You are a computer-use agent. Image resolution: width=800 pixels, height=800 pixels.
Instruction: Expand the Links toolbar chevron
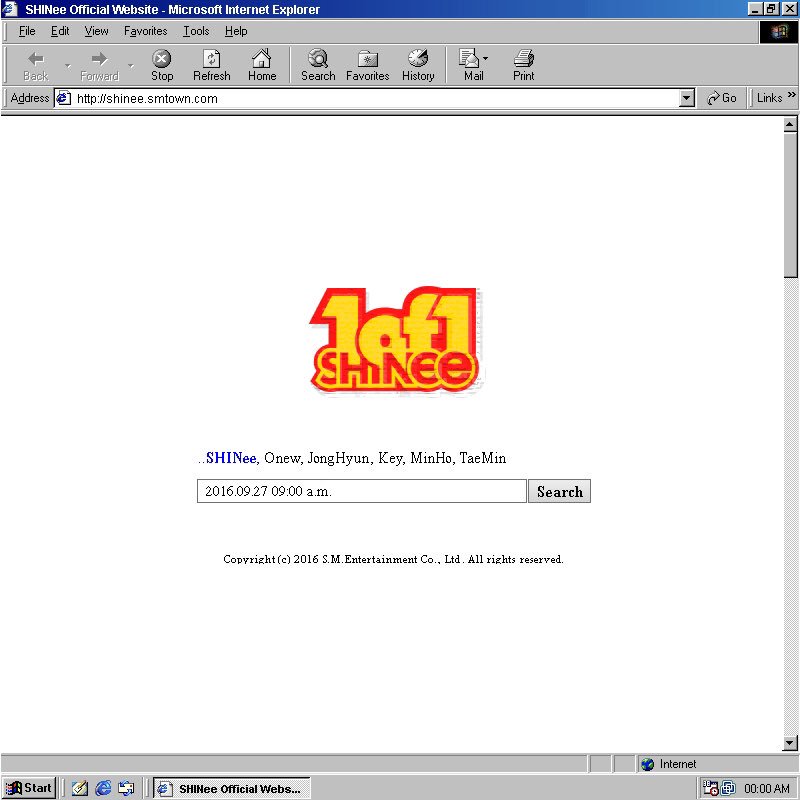point(791,95)
